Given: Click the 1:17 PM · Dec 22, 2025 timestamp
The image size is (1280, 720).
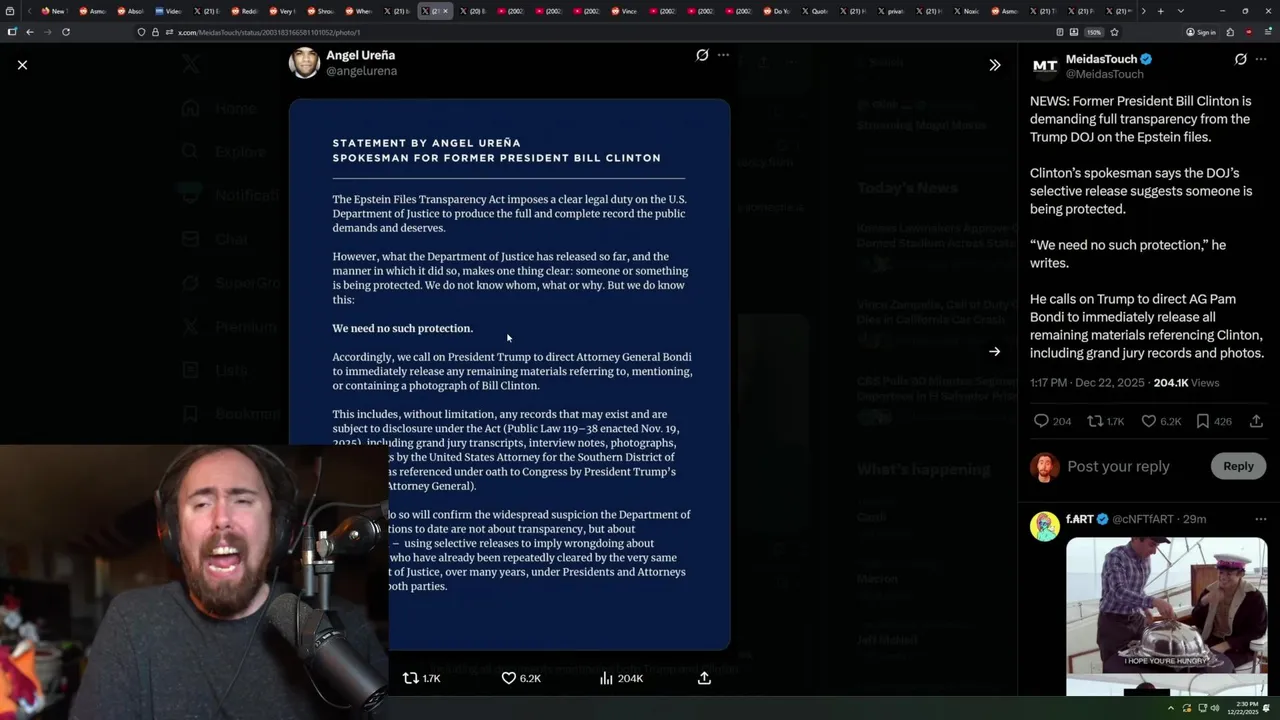Looking at the screenshot, I should point(1087,383).
